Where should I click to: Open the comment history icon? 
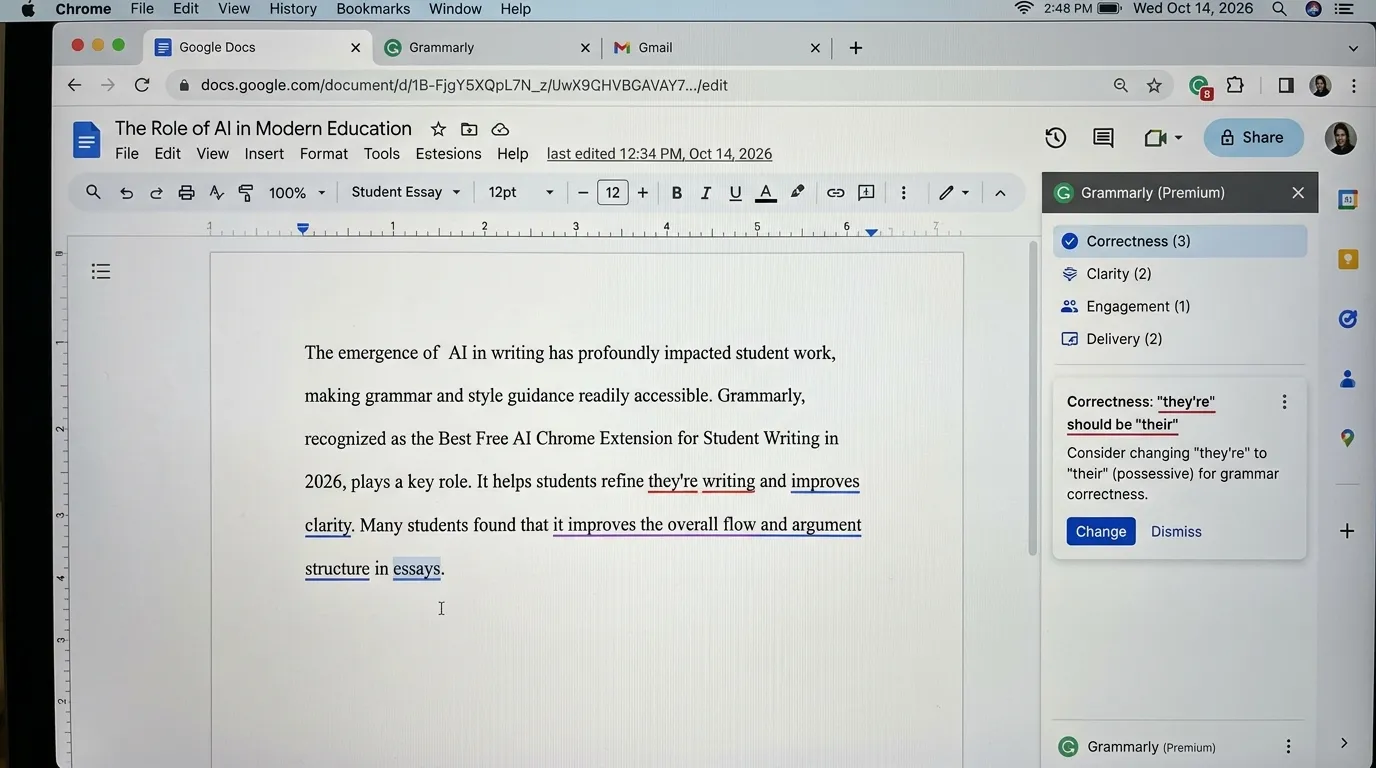[1103, 138]
